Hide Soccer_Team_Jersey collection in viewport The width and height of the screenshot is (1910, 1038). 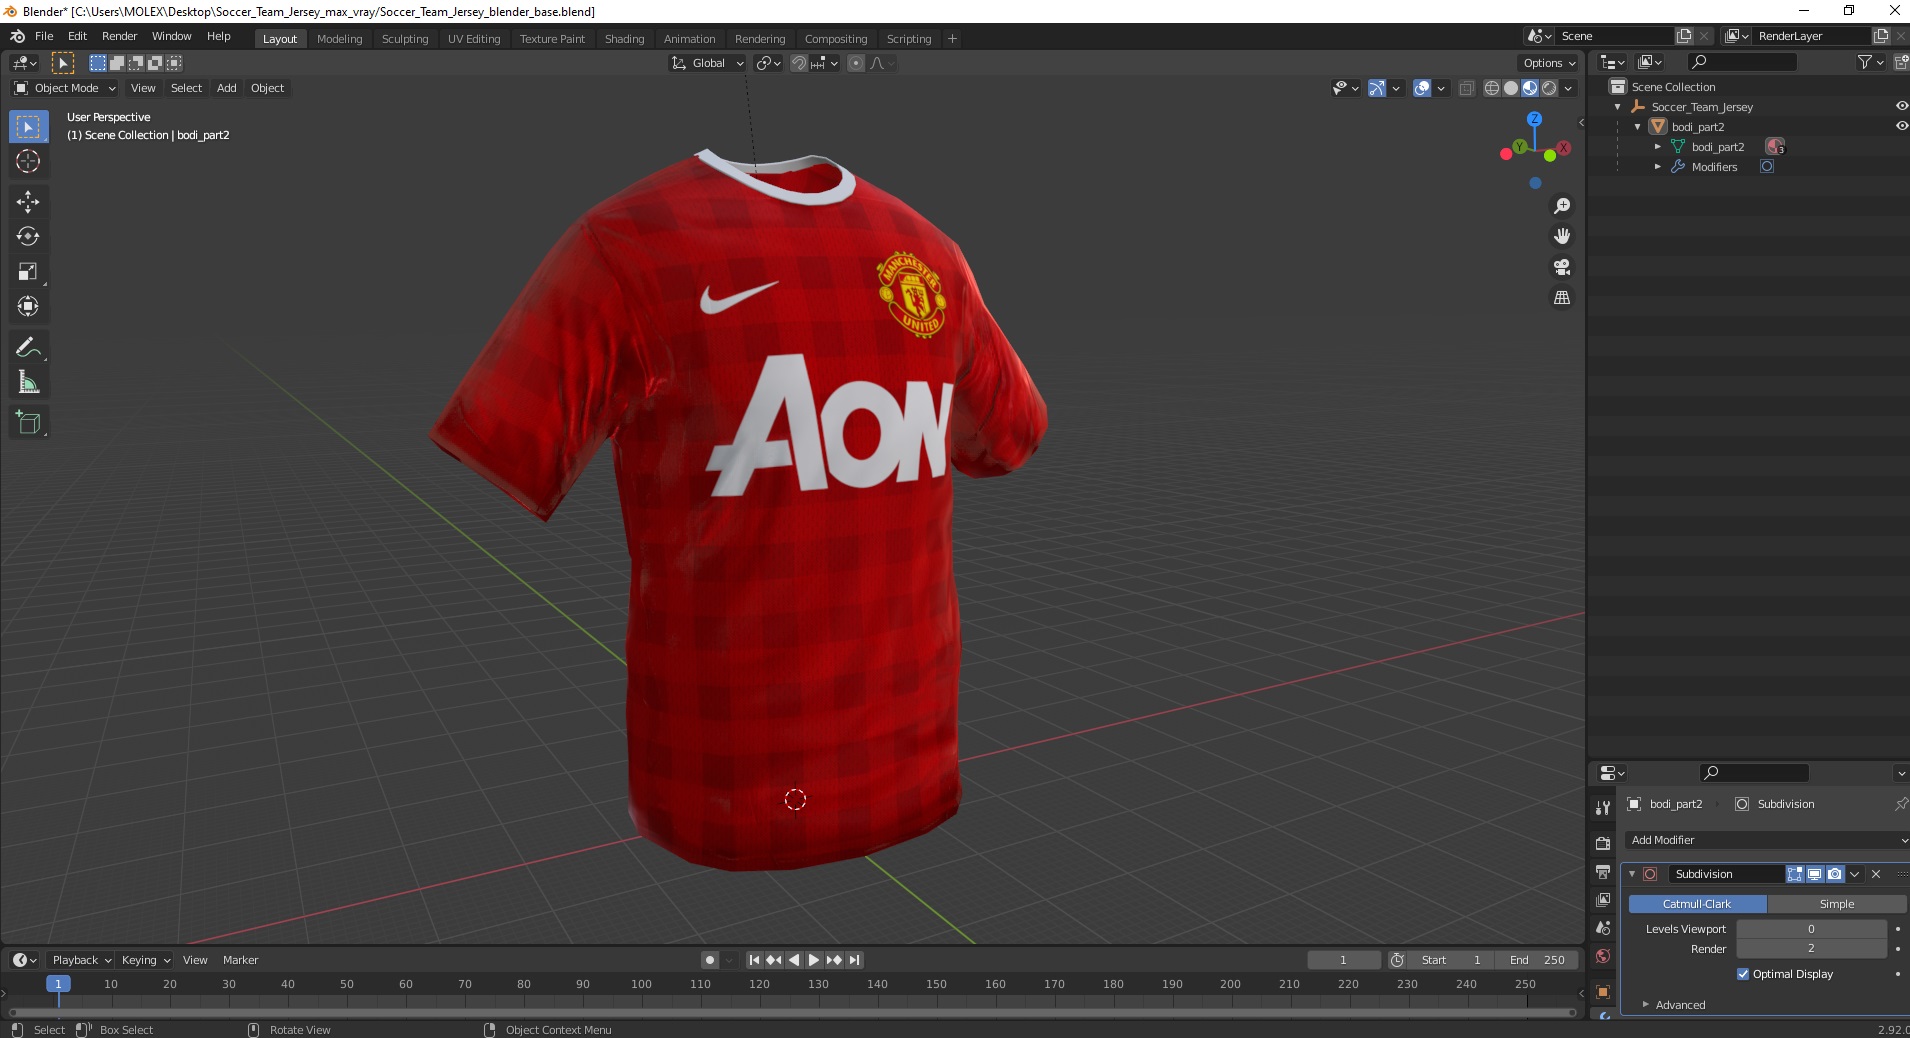(1901, 106)
